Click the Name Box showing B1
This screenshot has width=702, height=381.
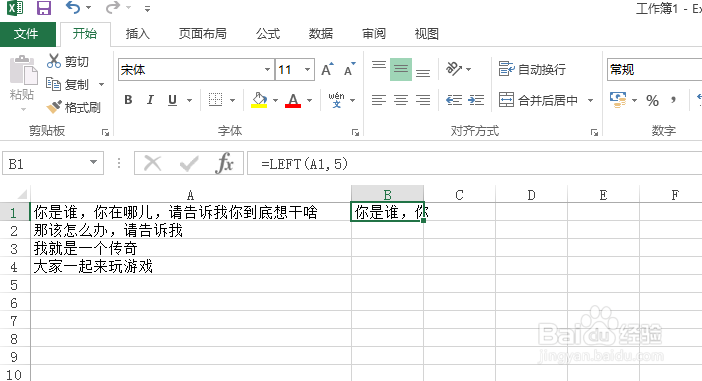[x=53, y=163]
